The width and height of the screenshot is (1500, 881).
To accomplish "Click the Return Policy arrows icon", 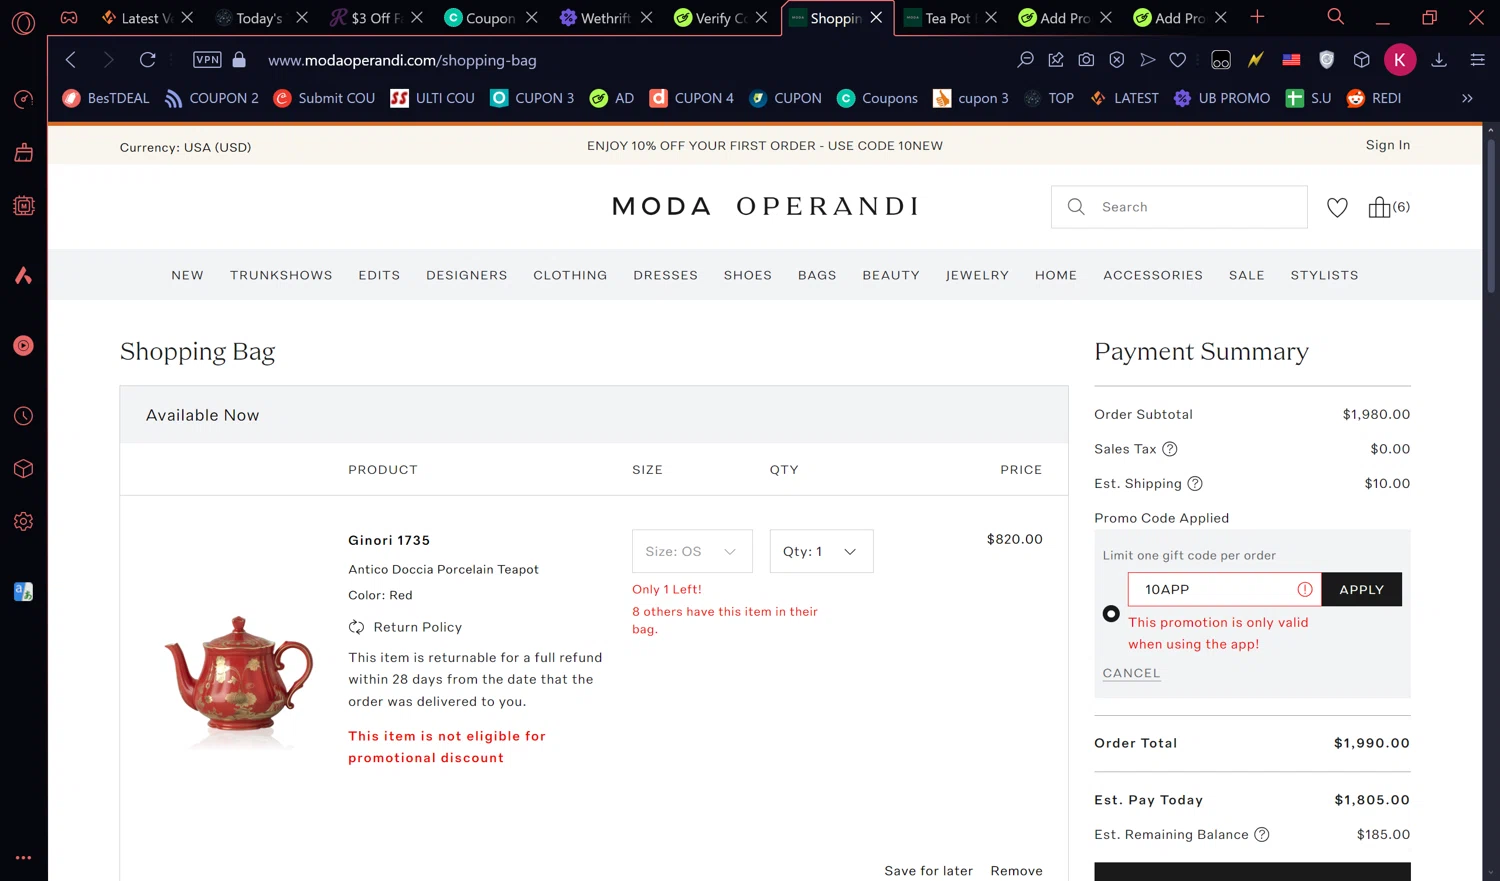I will 356,627.
